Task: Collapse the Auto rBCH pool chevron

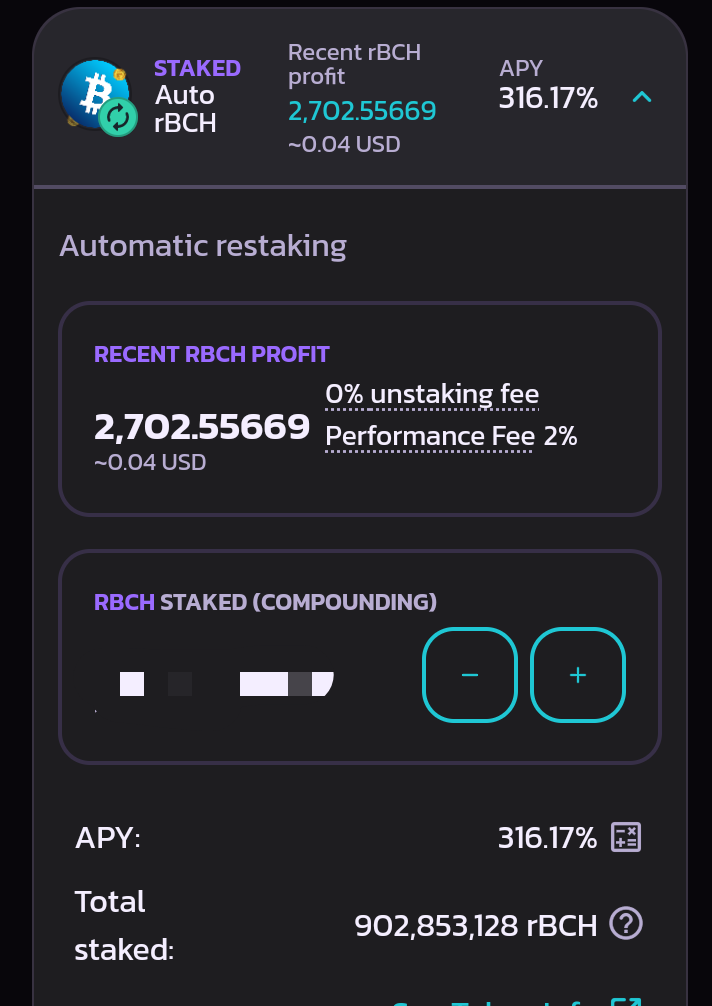Action: [x=642, y=97]
